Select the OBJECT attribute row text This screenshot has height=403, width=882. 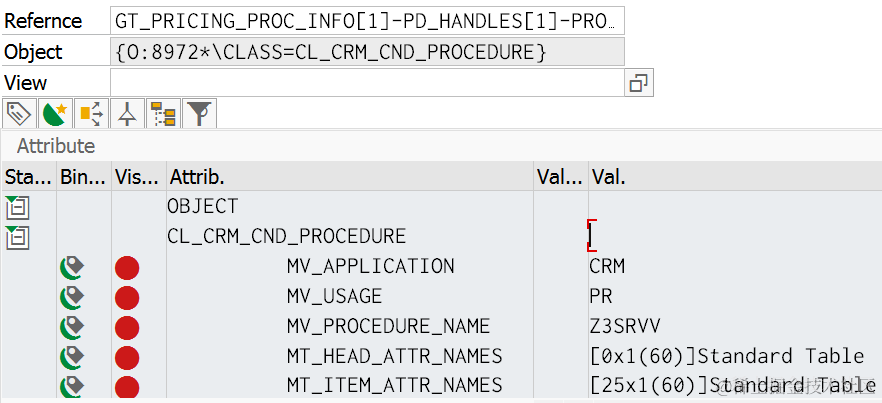point(202,207)
